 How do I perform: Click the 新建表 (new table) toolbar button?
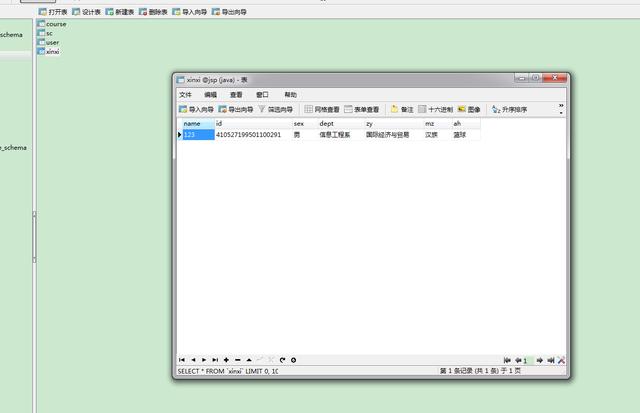(120, 12)
